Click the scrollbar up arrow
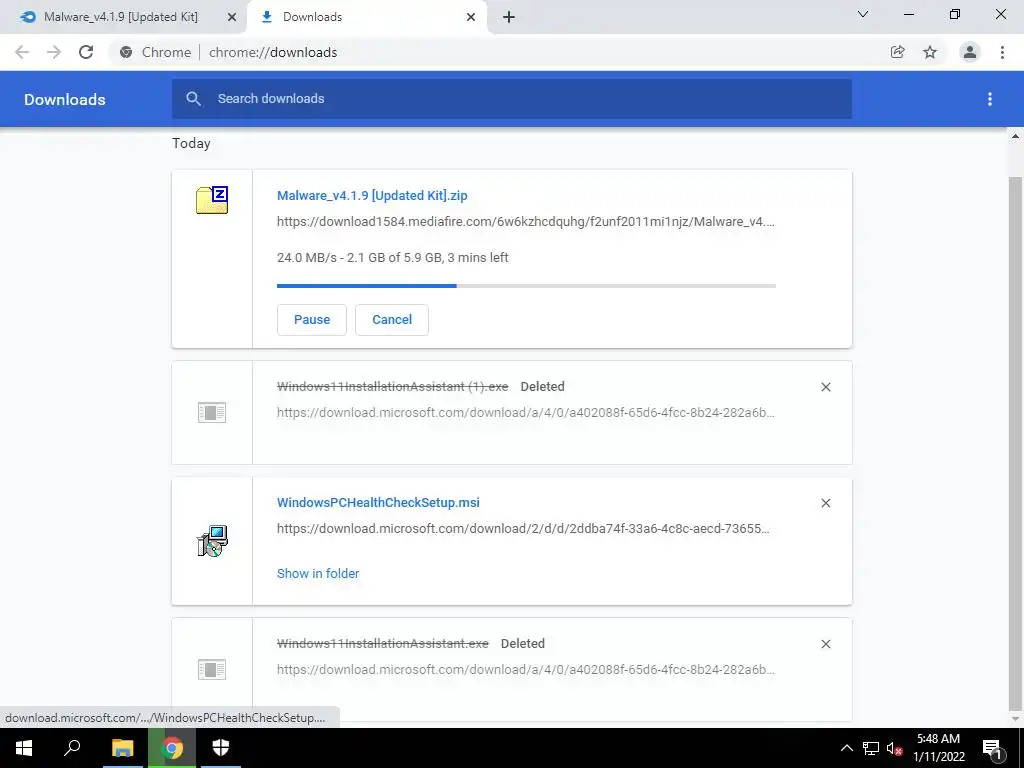This screenshot has width=1024, height=768. point(1015,136)
